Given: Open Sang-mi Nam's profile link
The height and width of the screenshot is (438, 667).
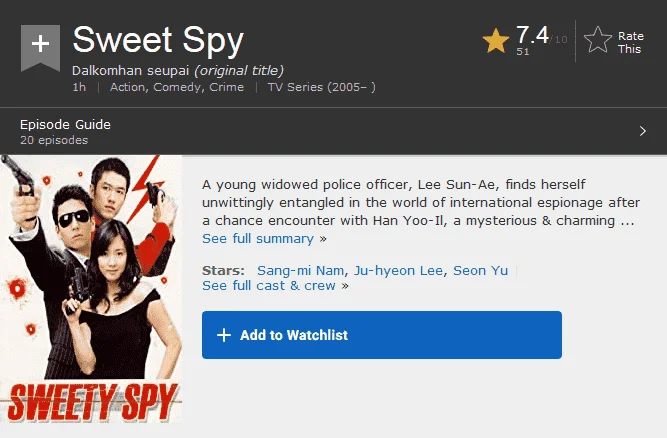Looking at the screenshot, I should [300, 270].
